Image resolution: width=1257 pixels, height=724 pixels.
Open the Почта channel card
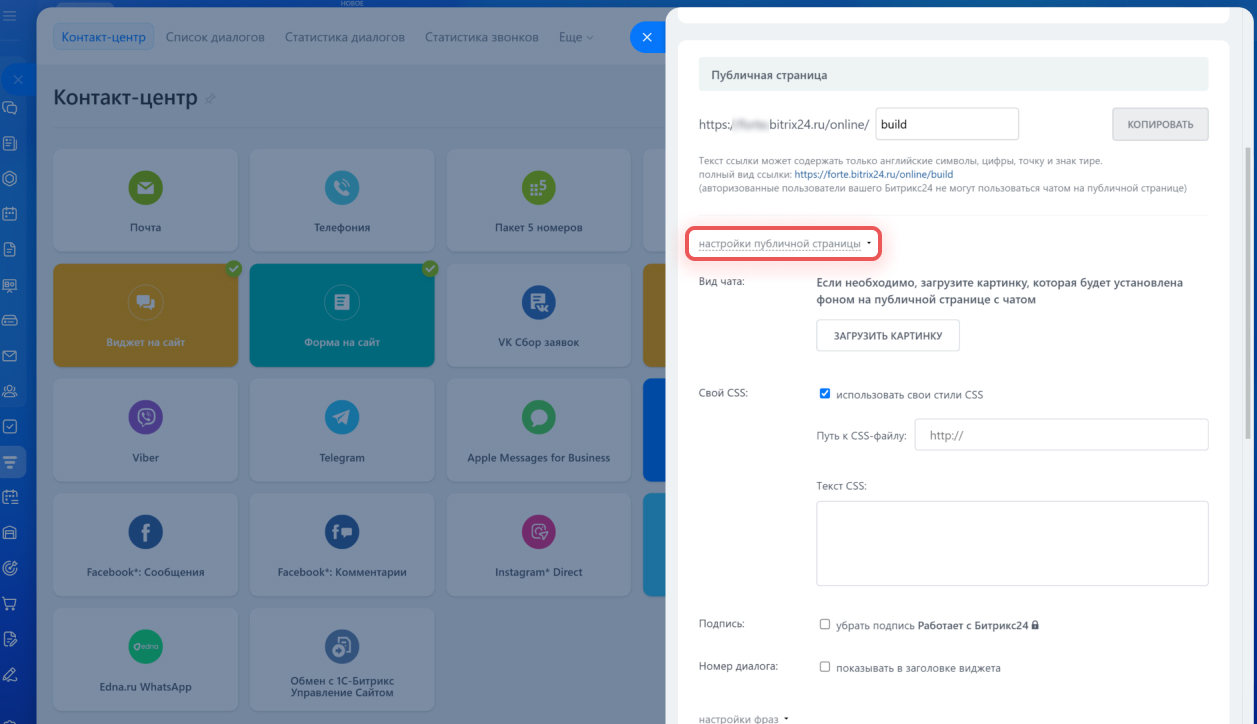(x=145, y=200)
